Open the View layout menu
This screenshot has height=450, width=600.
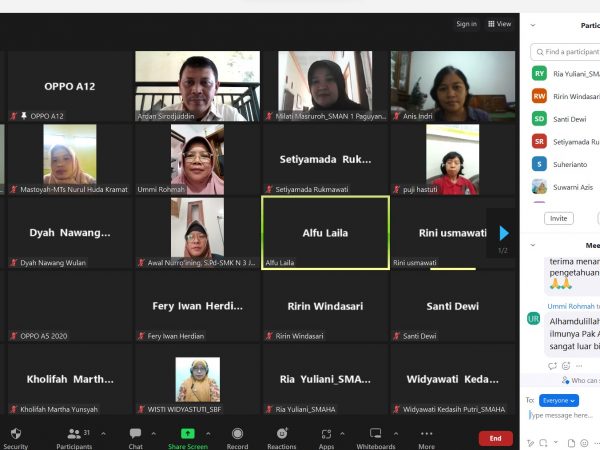499,24
